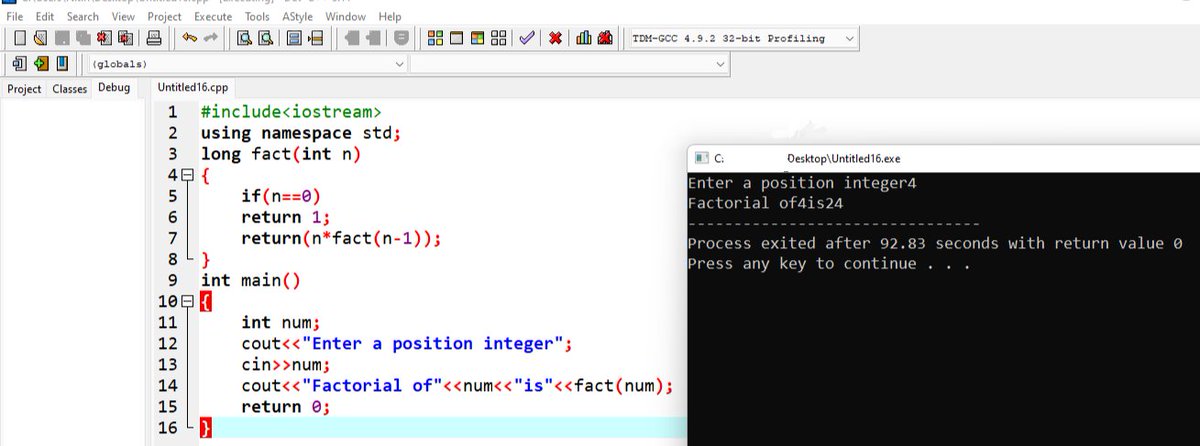Click line number 15 in the gutter
The image size is (1200, 446).
coord(167,406)
